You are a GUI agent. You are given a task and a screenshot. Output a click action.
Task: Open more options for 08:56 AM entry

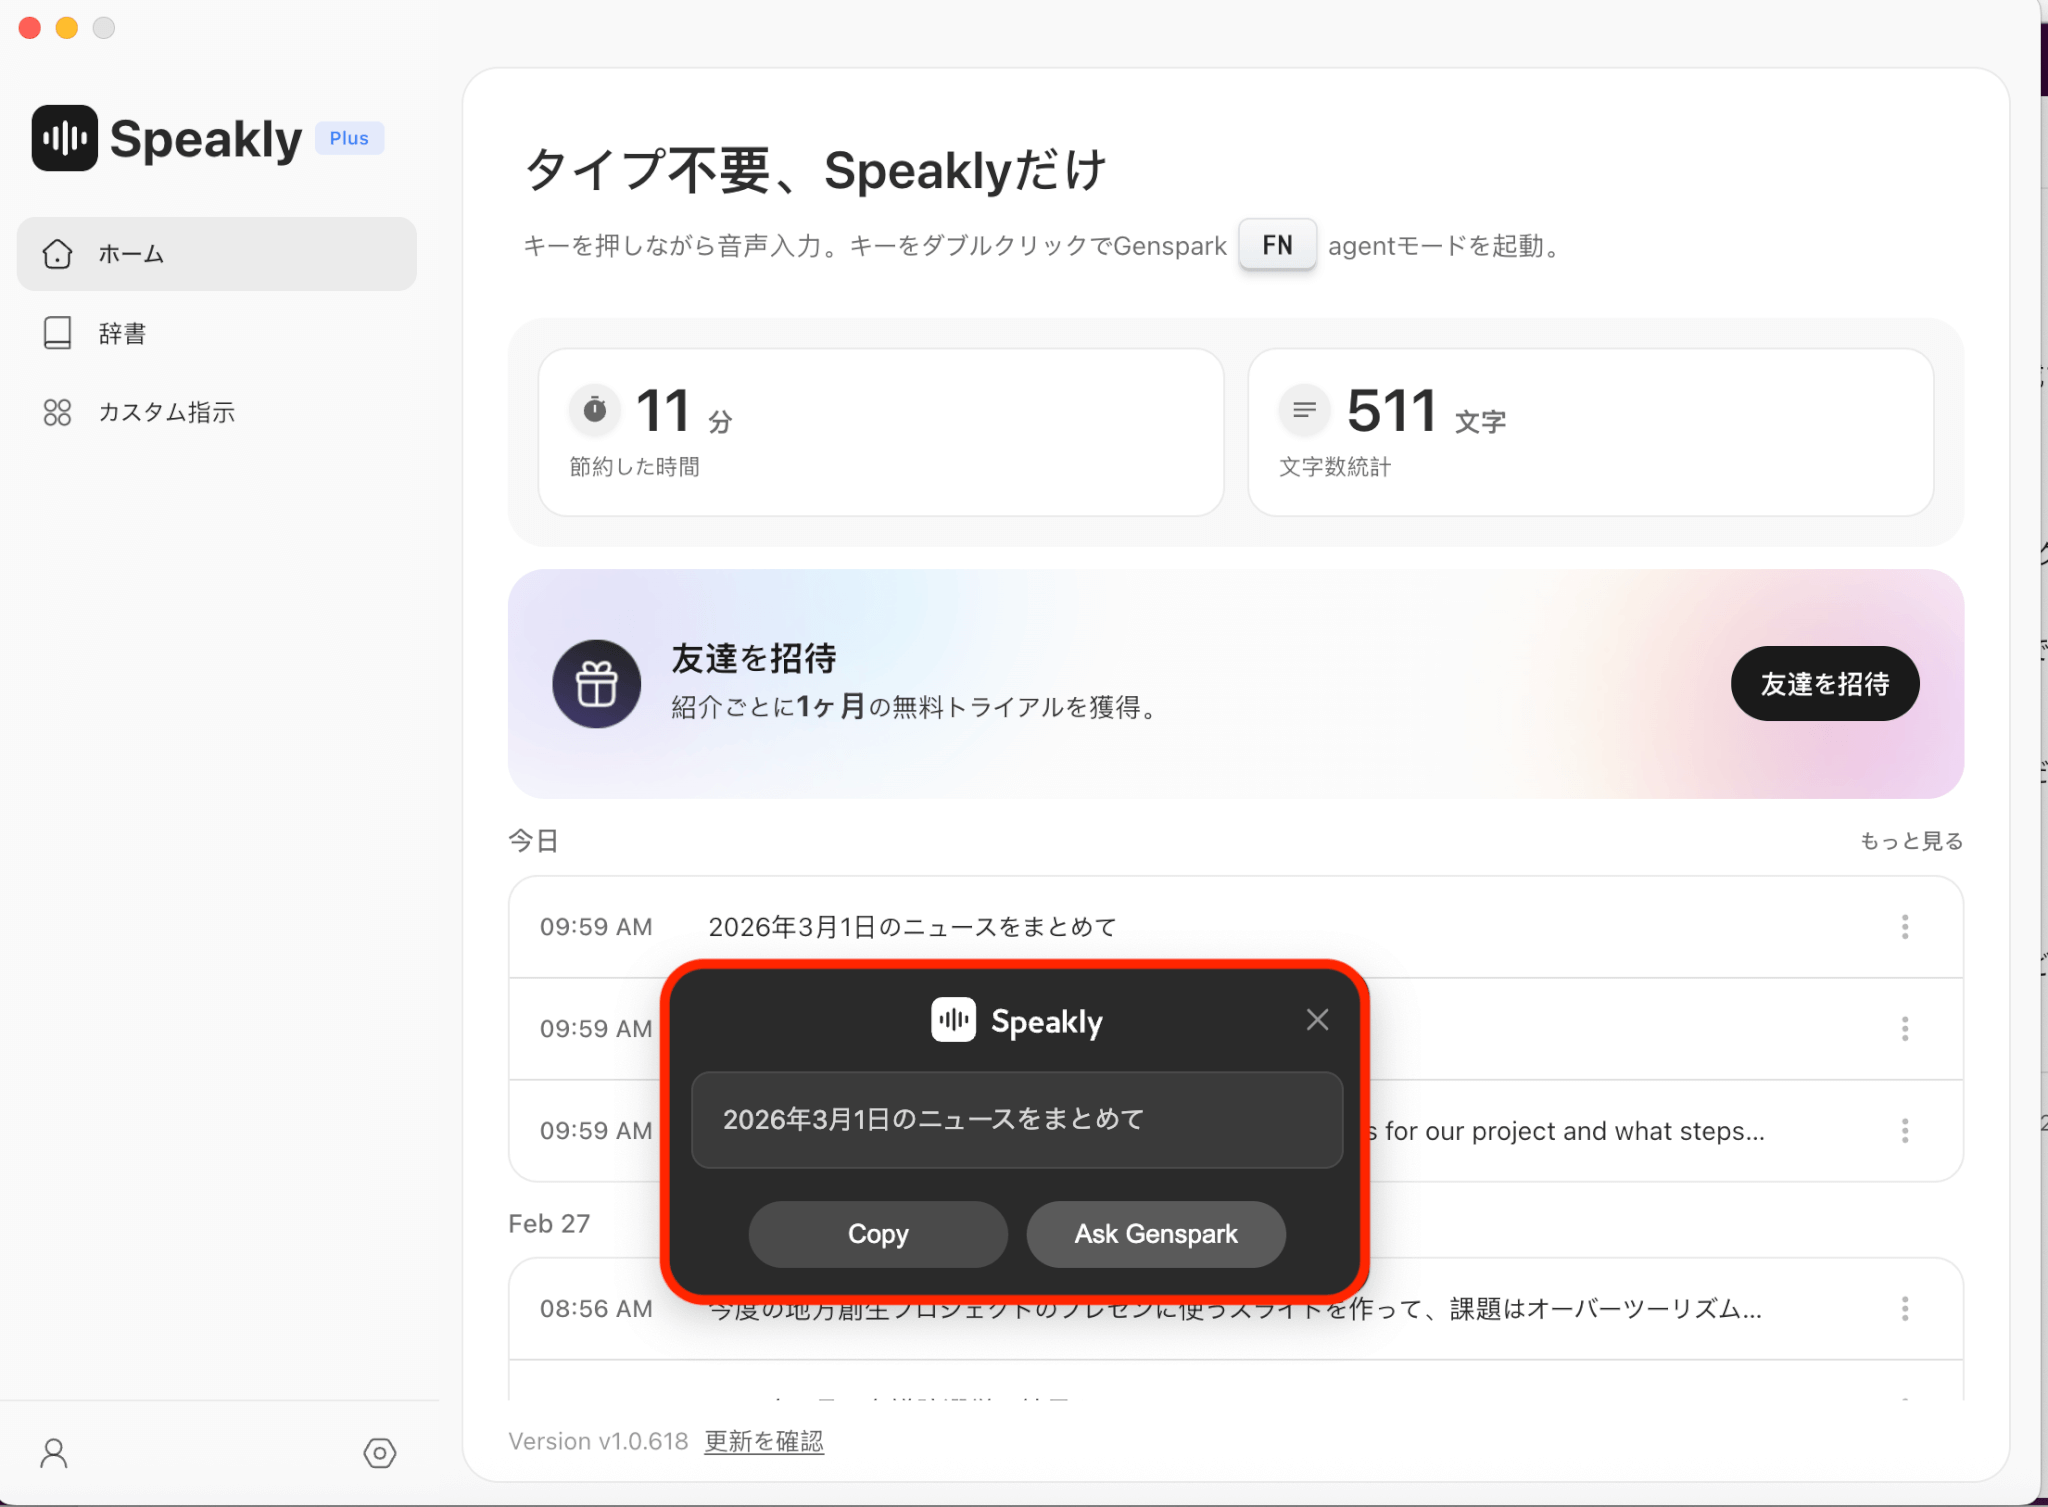(1904, 1308)
